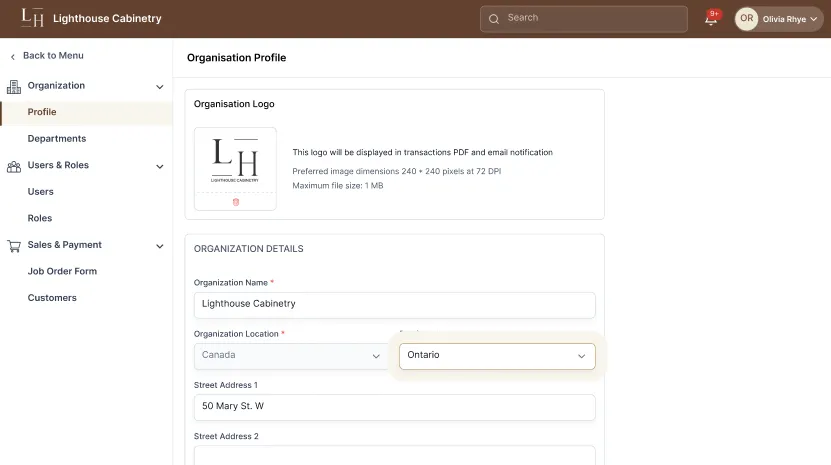The height and width of the screenshot is (465, 831).
Task: Click the Sales & Payment cart icon
Action: click(x=14, y=245)
